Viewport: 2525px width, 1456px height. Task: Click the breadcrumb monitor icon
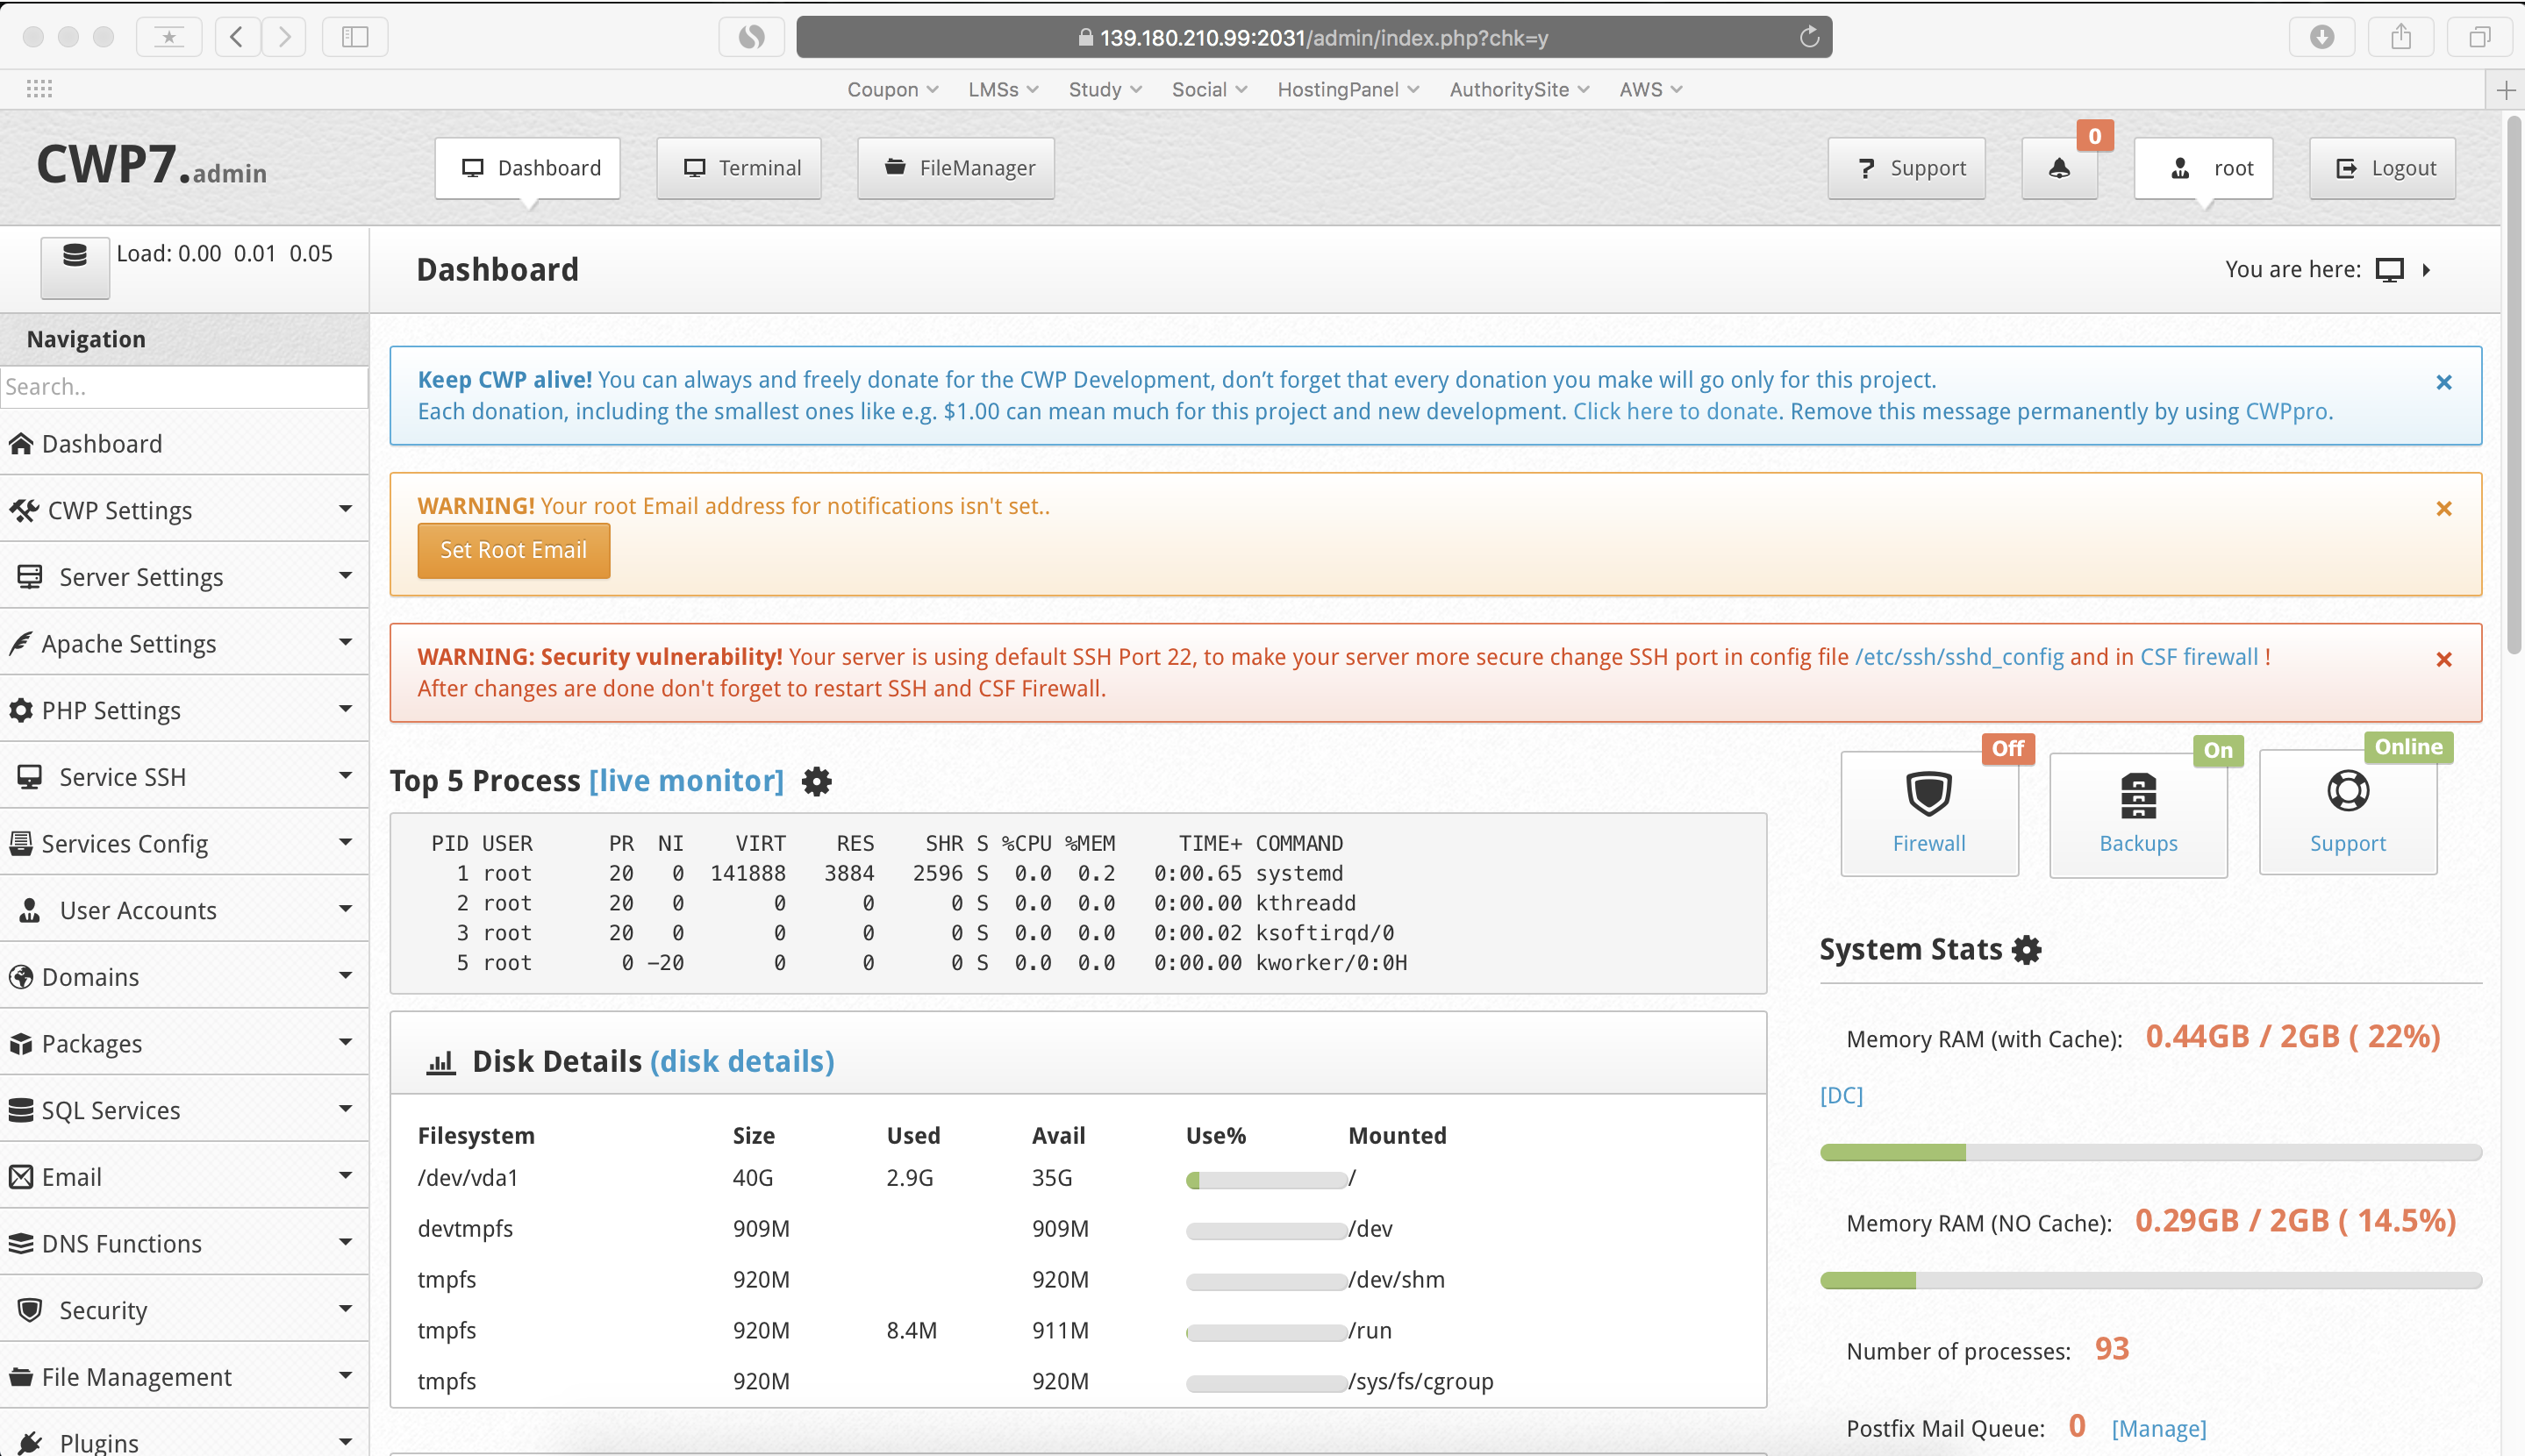pos(2389,270)
